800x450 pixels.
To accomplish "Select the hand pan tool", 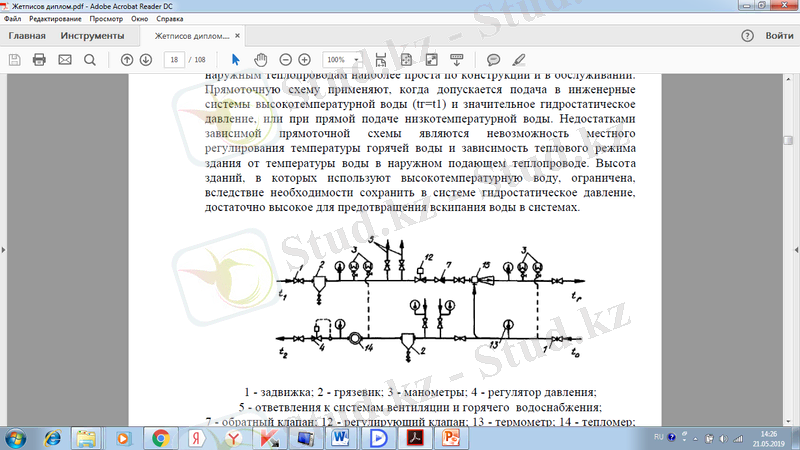I will [x=261, y=59].
